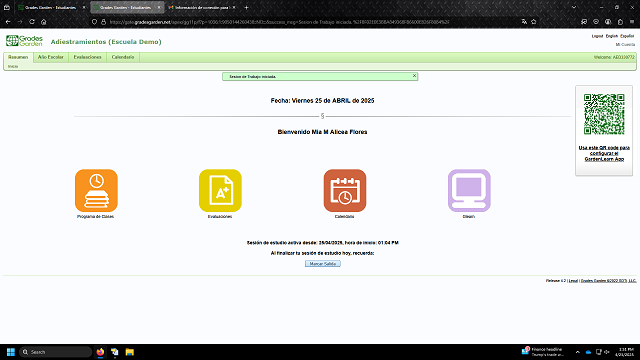640x360 pixels.
Task: Open the Legal link in footer
Action: point(573,281)
